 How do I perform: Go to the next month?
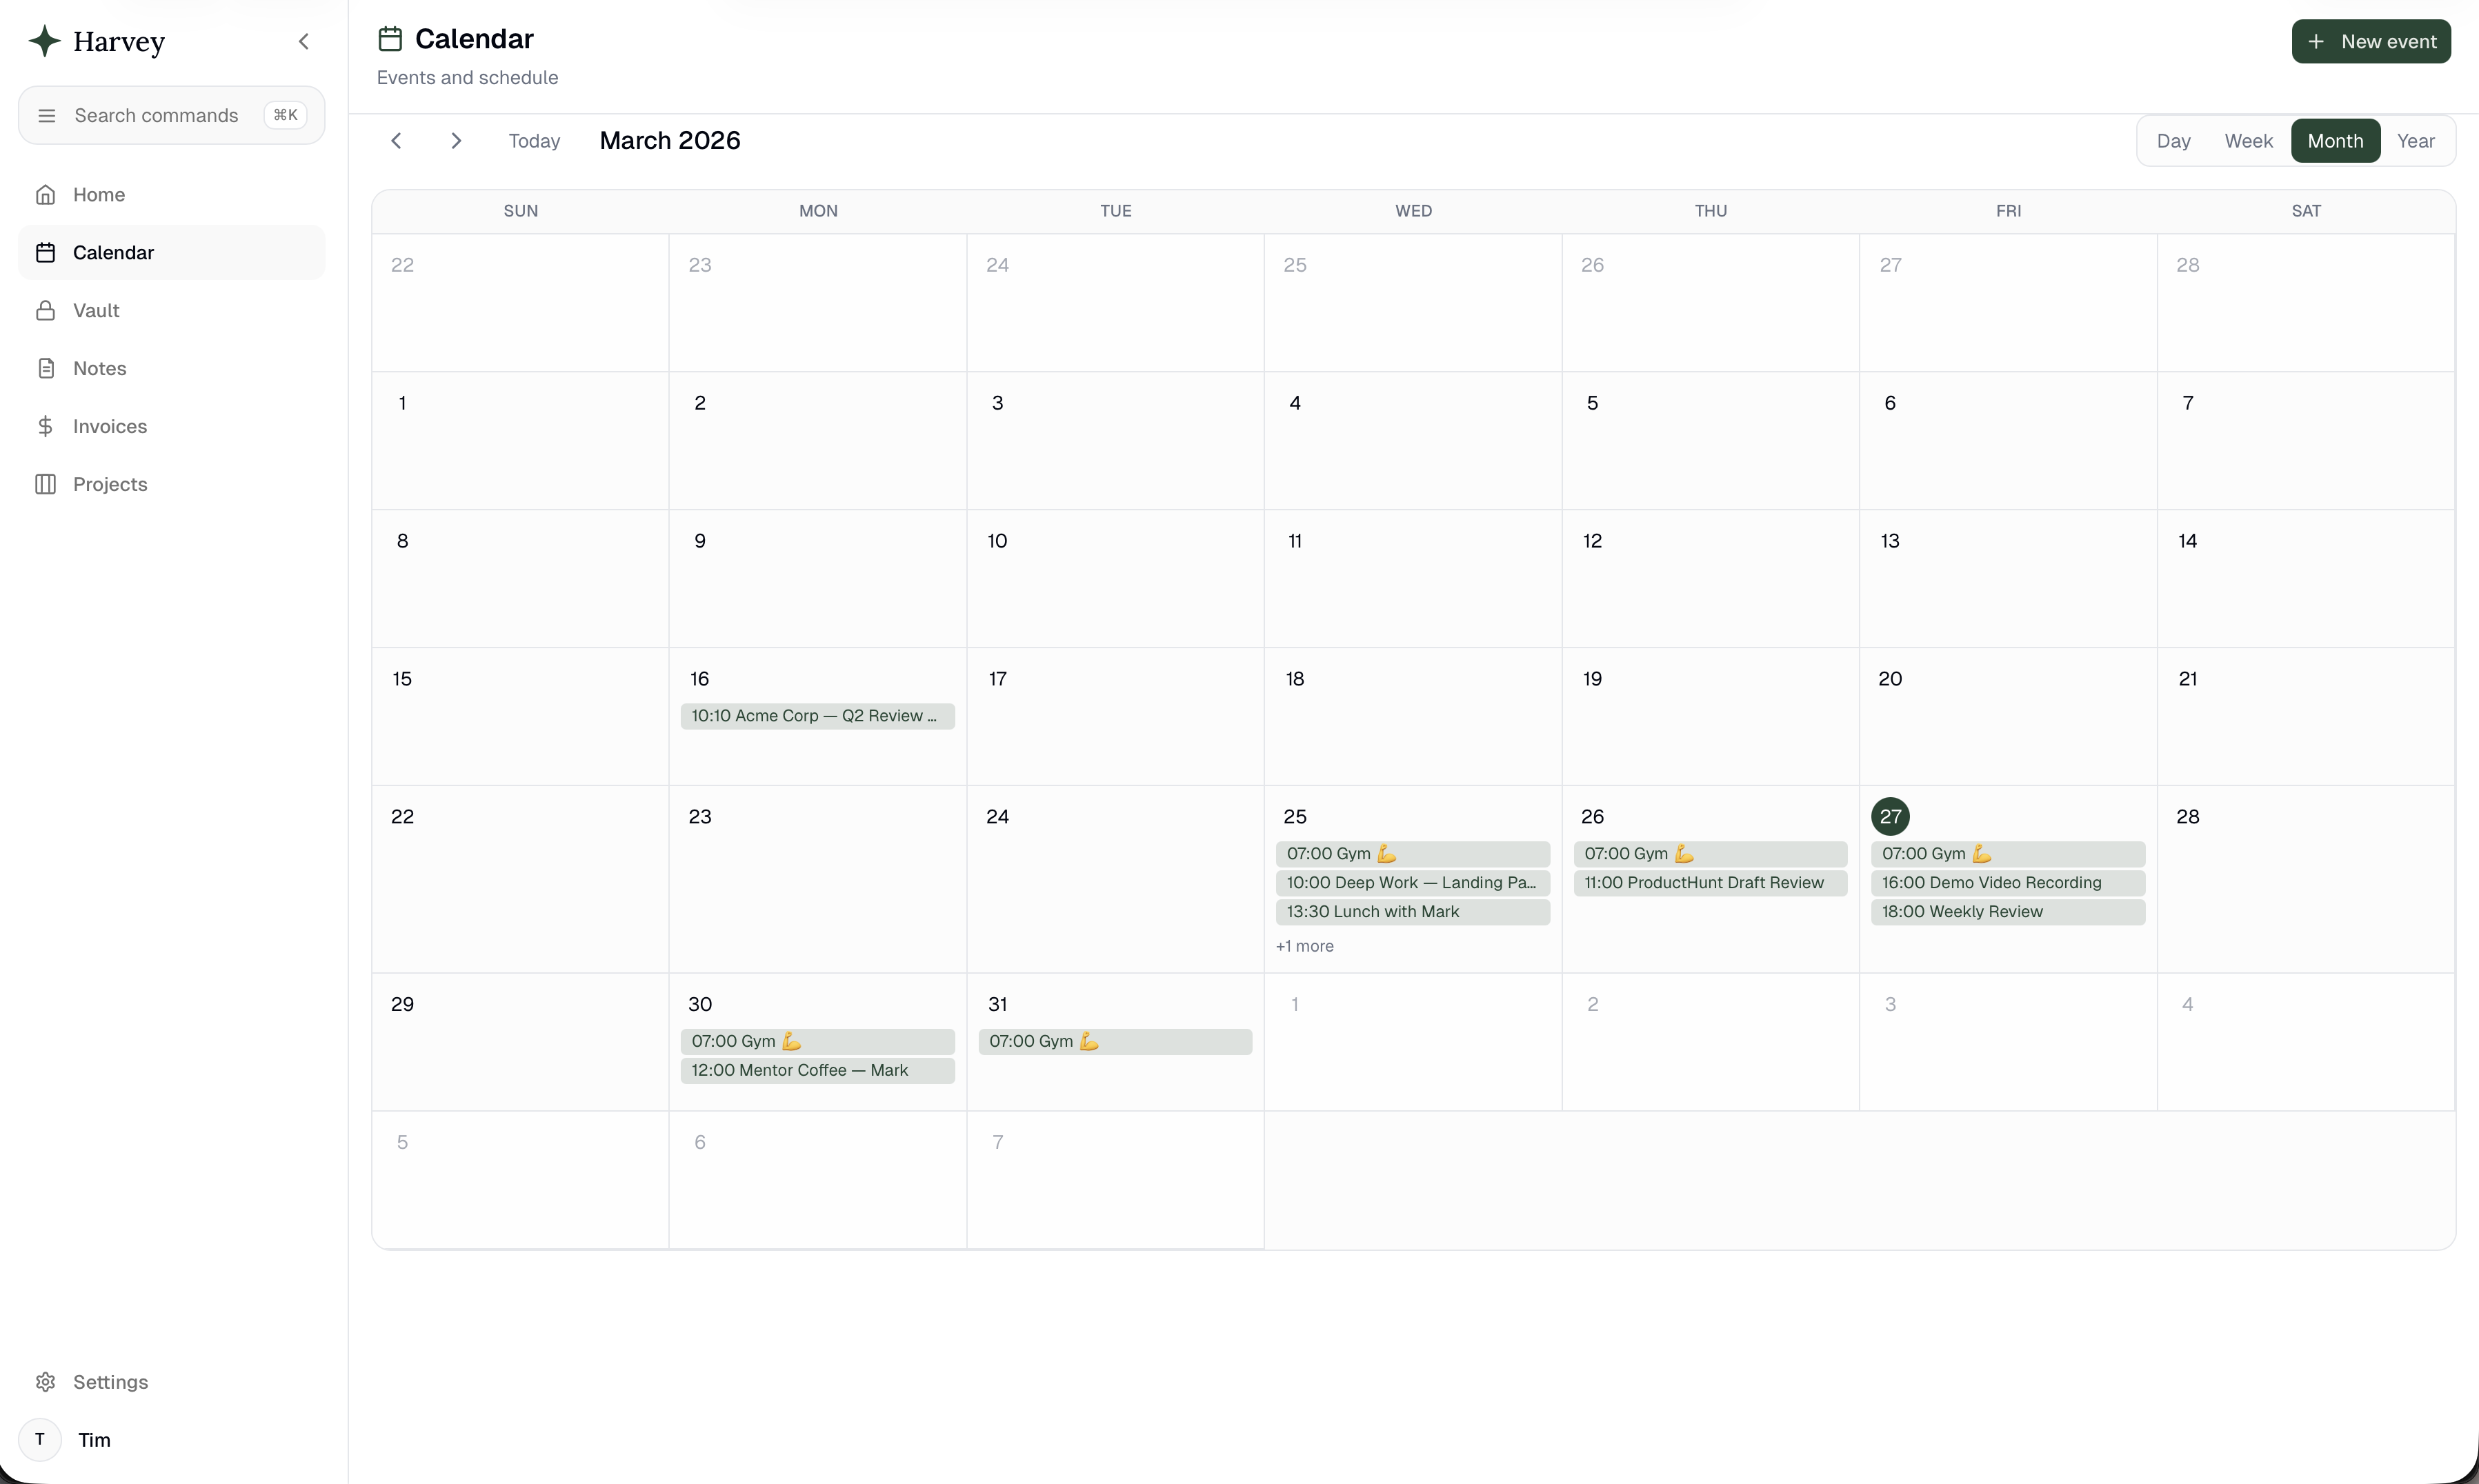click(456, 141)
